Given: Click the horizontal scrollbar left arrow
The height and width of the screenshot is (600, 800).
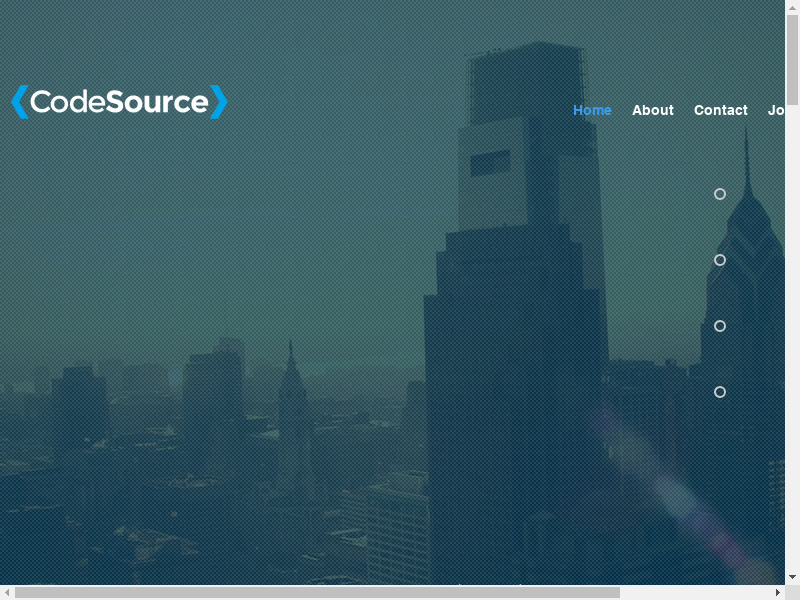Looking at the screenshot, I should (x=7, y=593).
